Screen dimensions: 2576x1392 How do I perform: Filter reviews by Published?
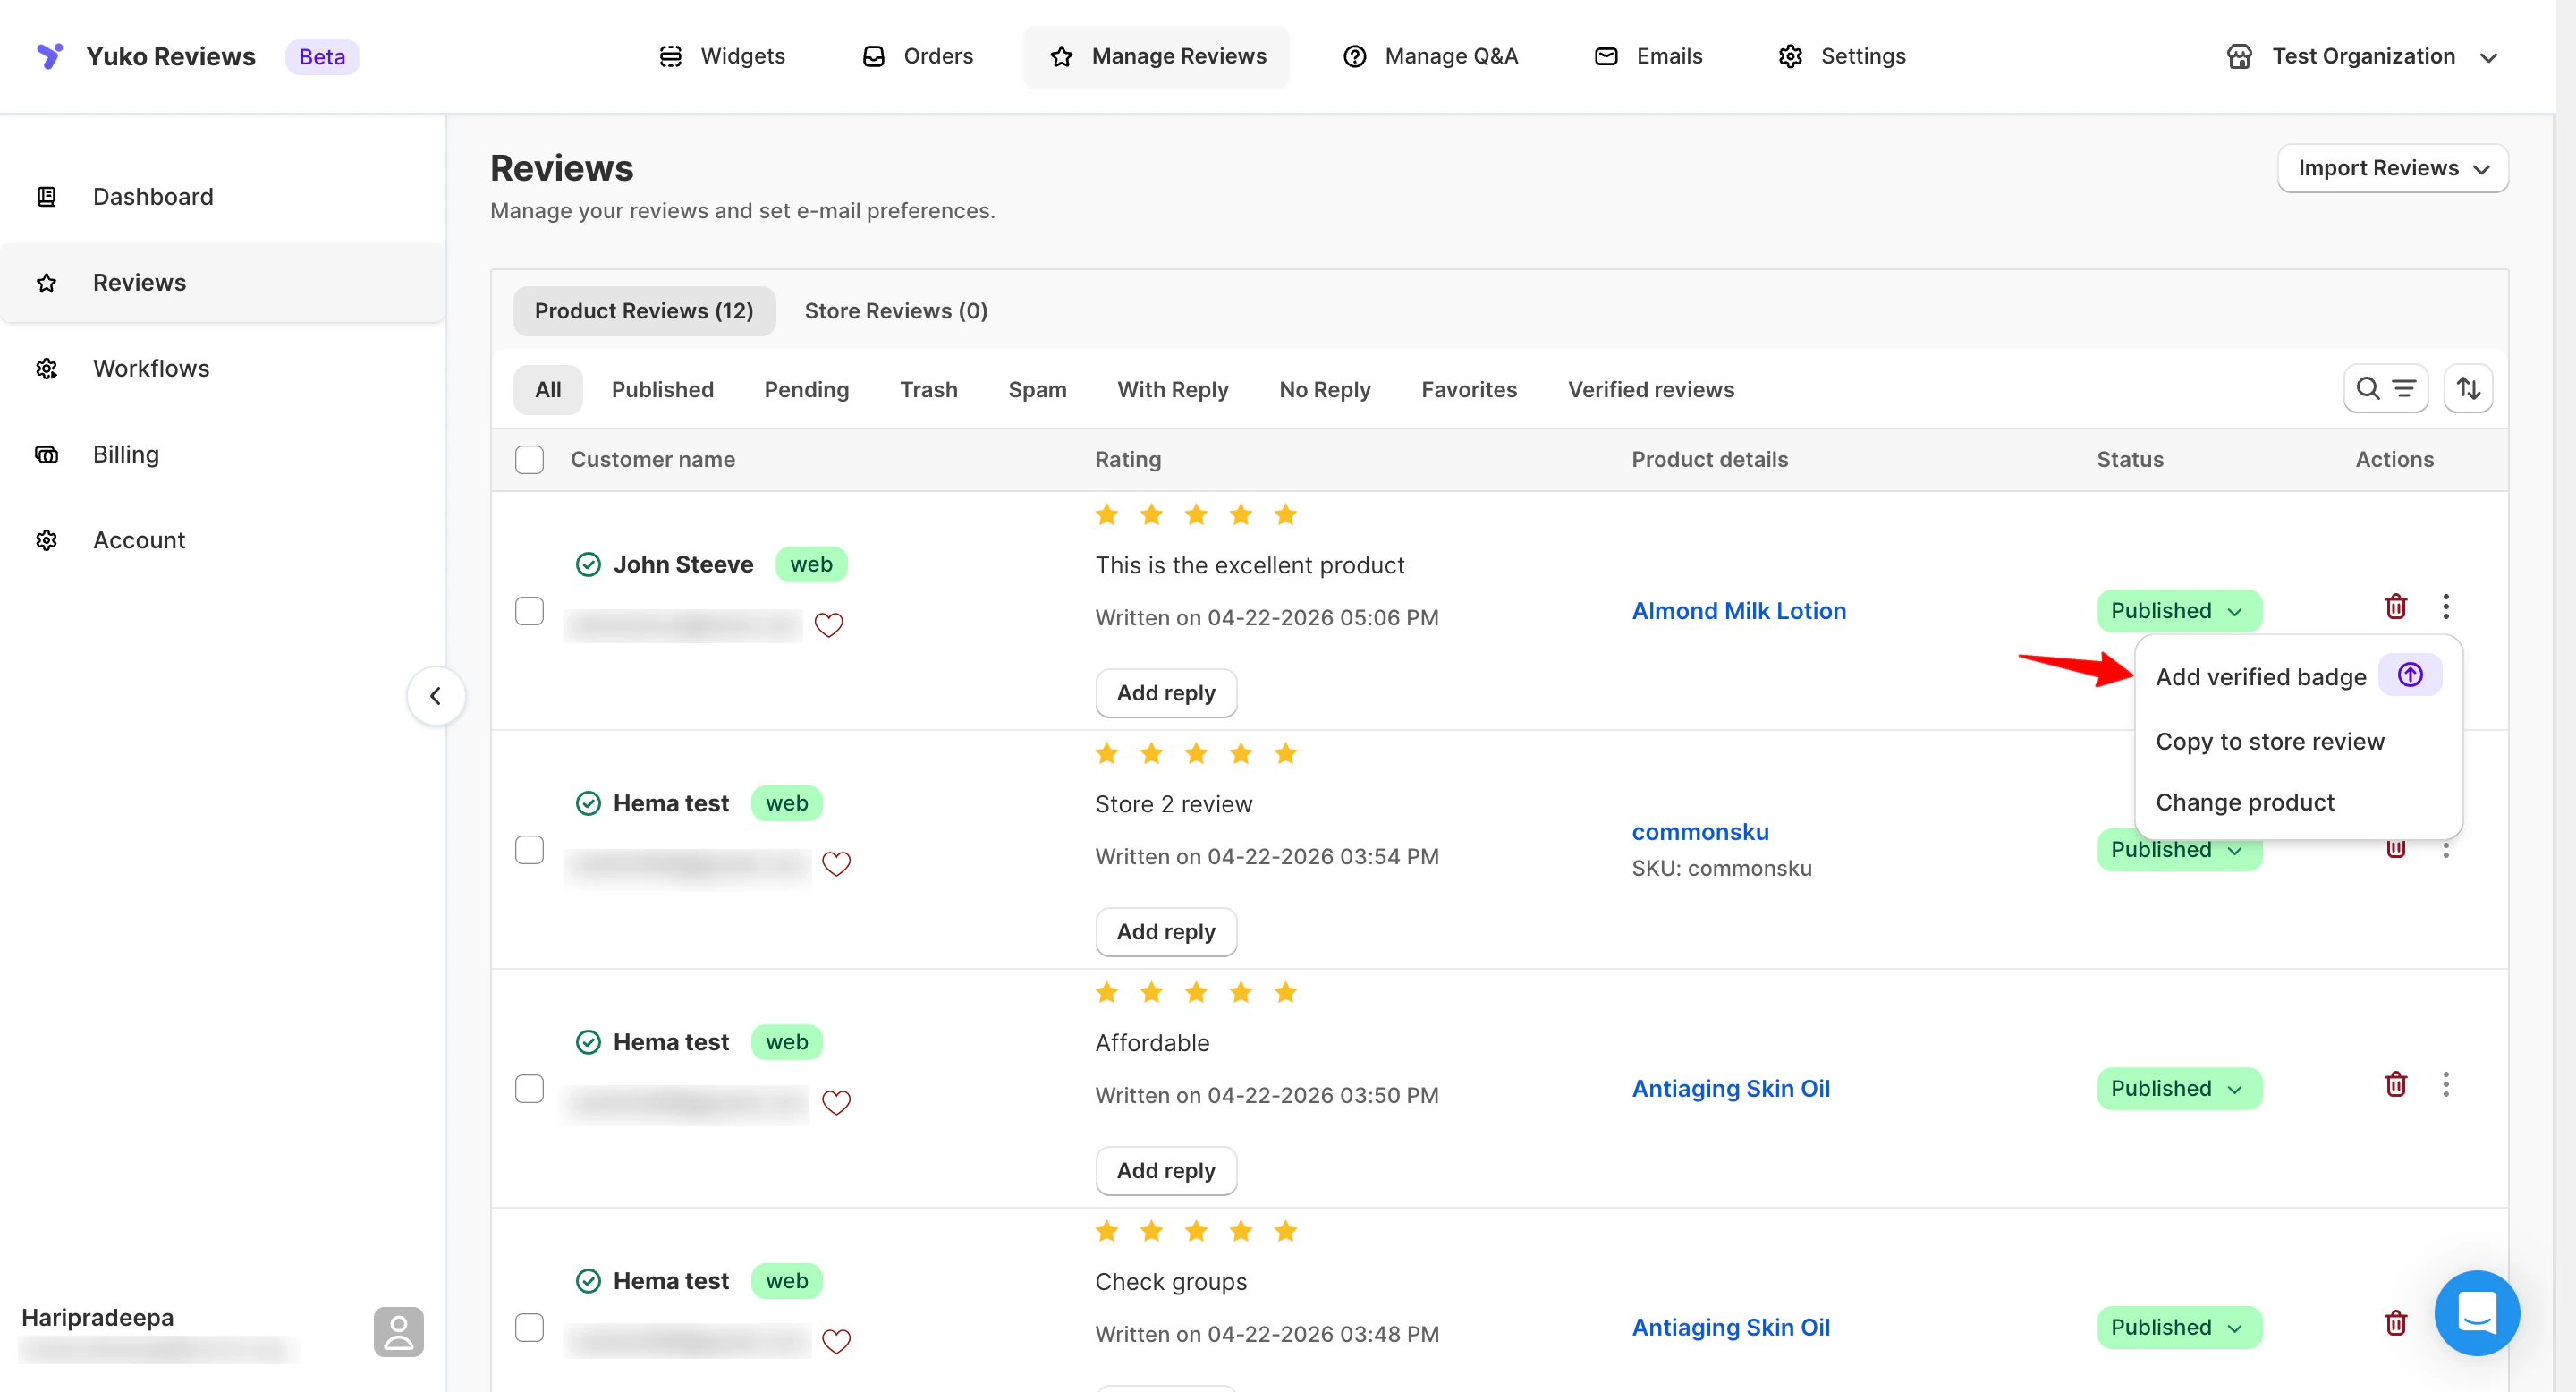[x=662, y=390]
